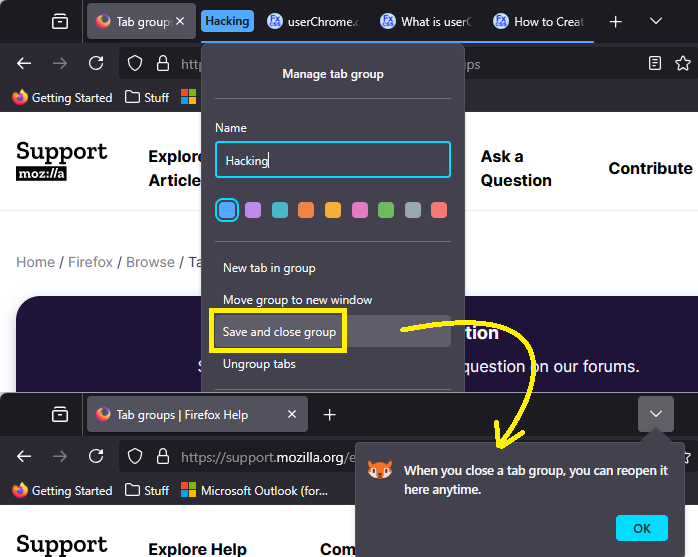The width and height of the screenshot is (698, 557).
Task: Close 'Tab groups | Firefox Help' tab
Action: (292, 415)
